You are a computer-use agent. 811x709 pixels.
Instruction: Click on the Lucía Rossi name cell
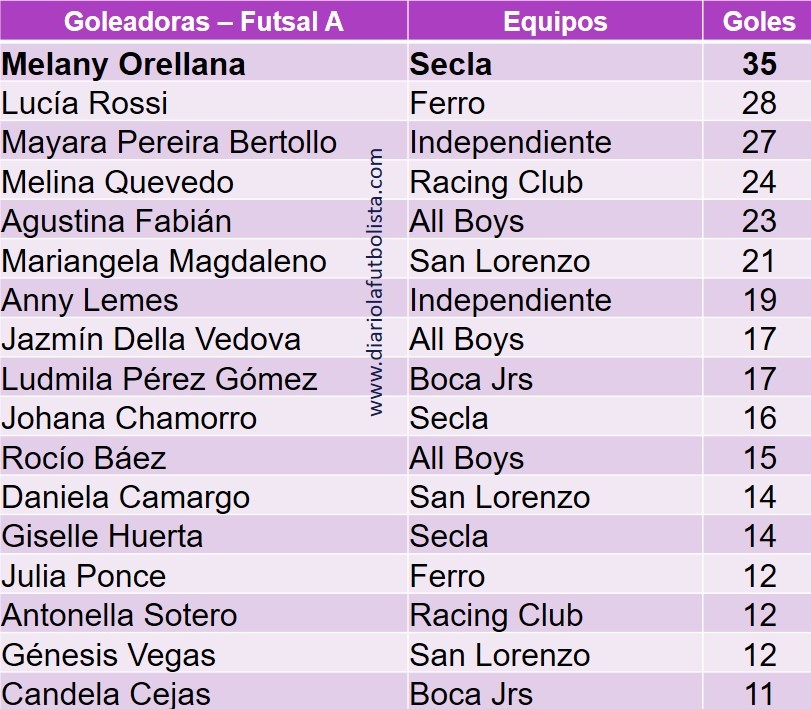coord(85,103)
